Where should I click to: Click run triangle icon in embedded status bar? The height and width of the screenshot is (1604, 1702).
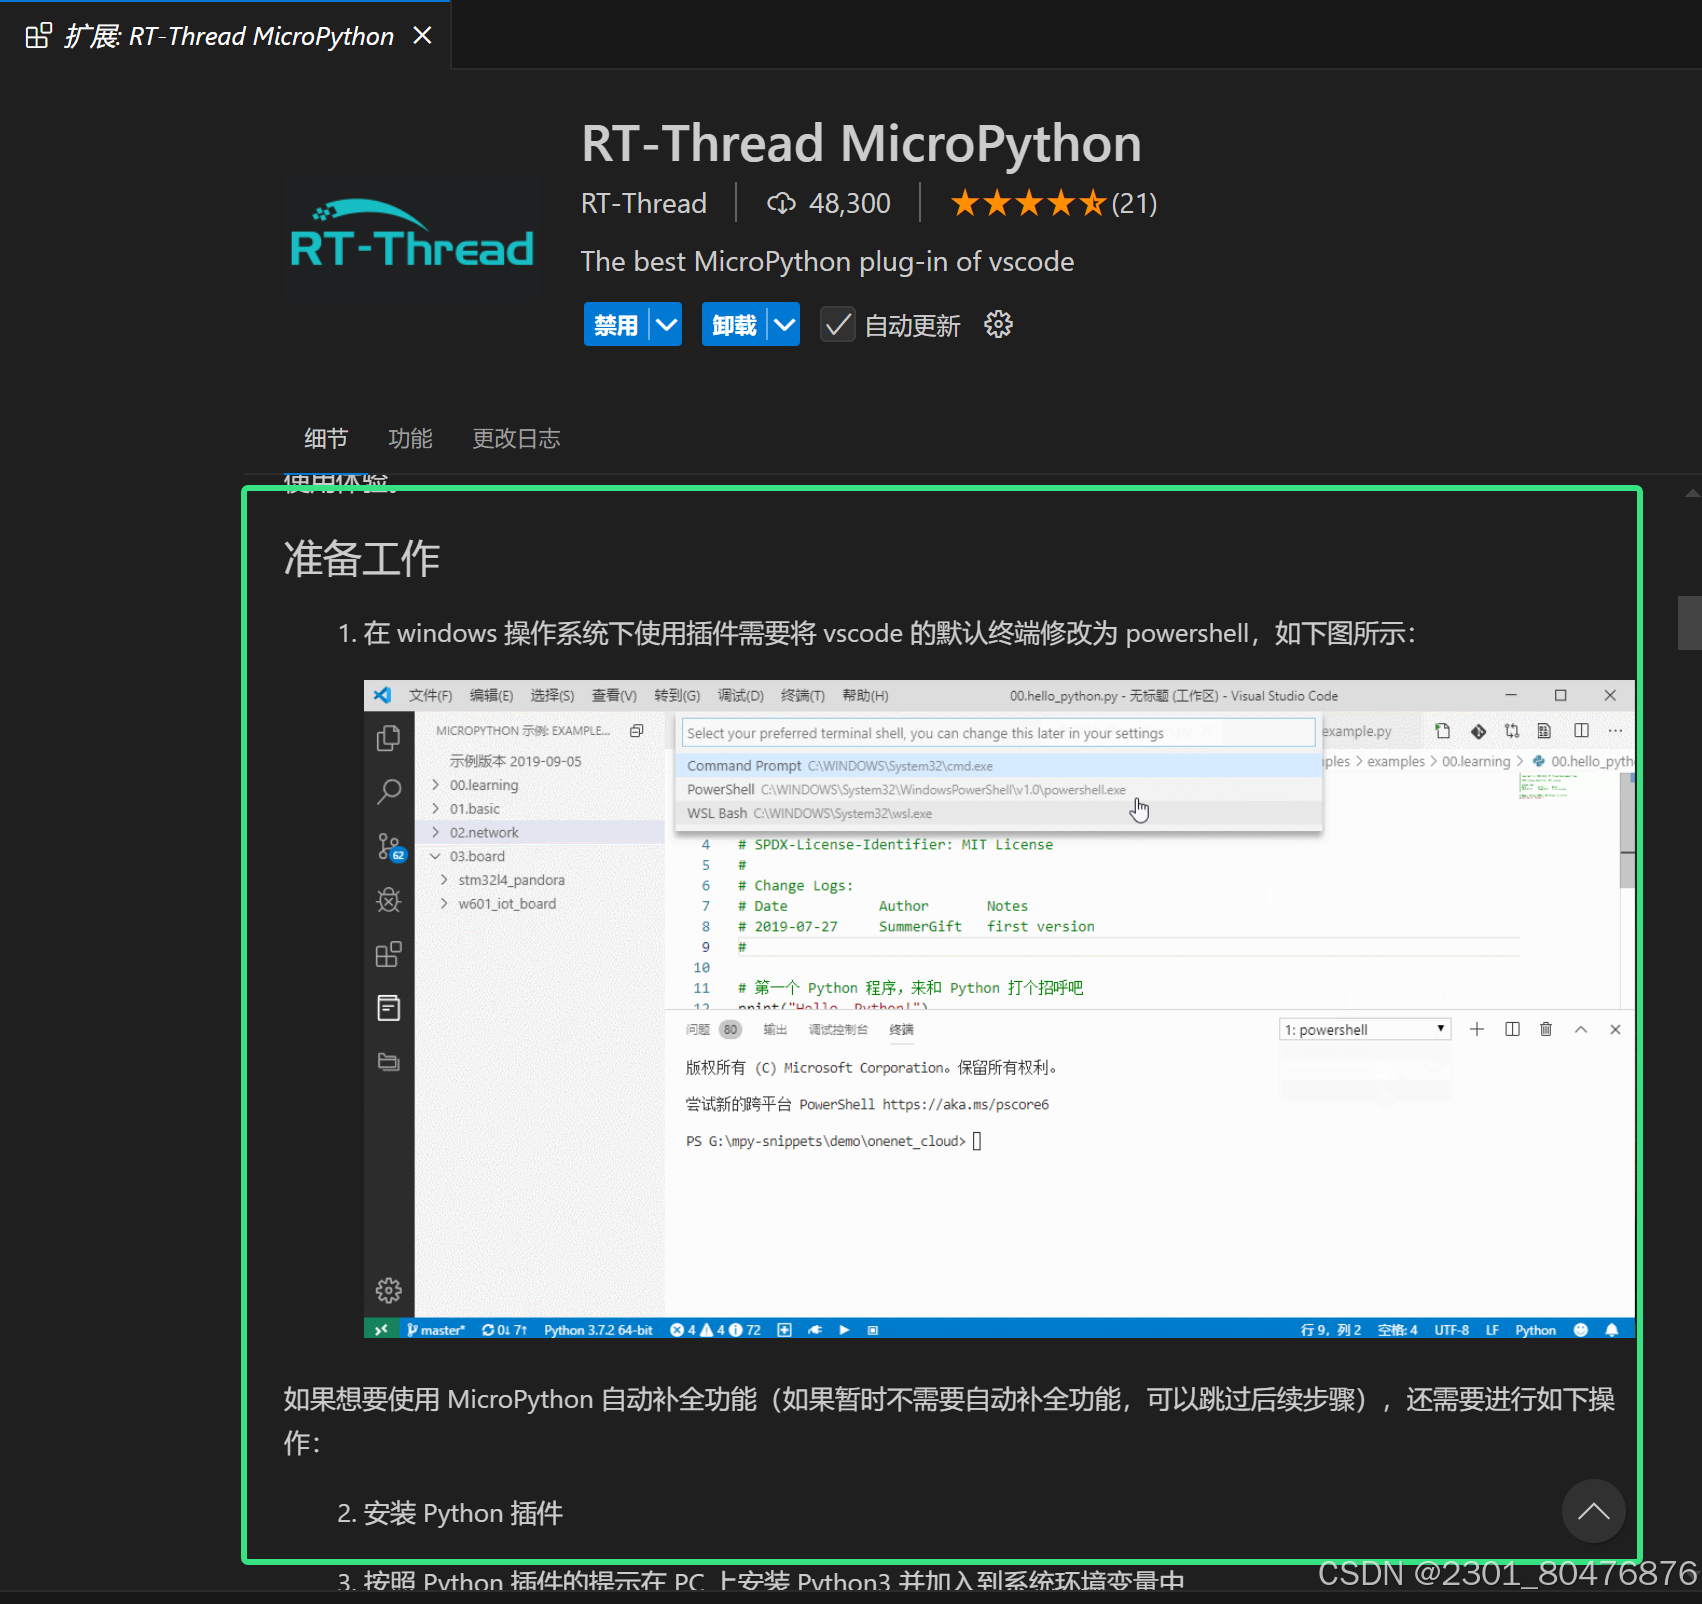[x=844, y=1330]
